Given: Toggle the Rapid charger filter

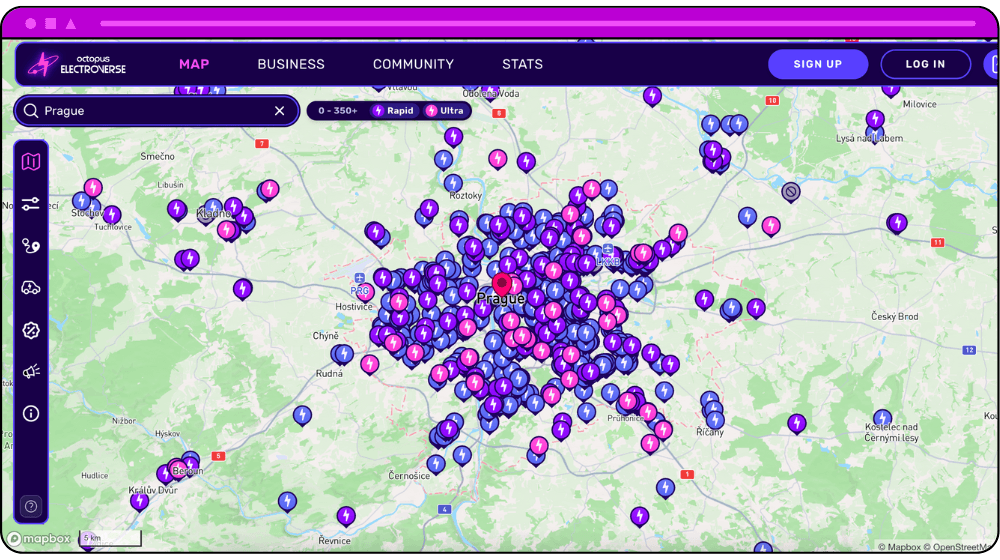Looking at the screenshot, I should click(393, 111).
